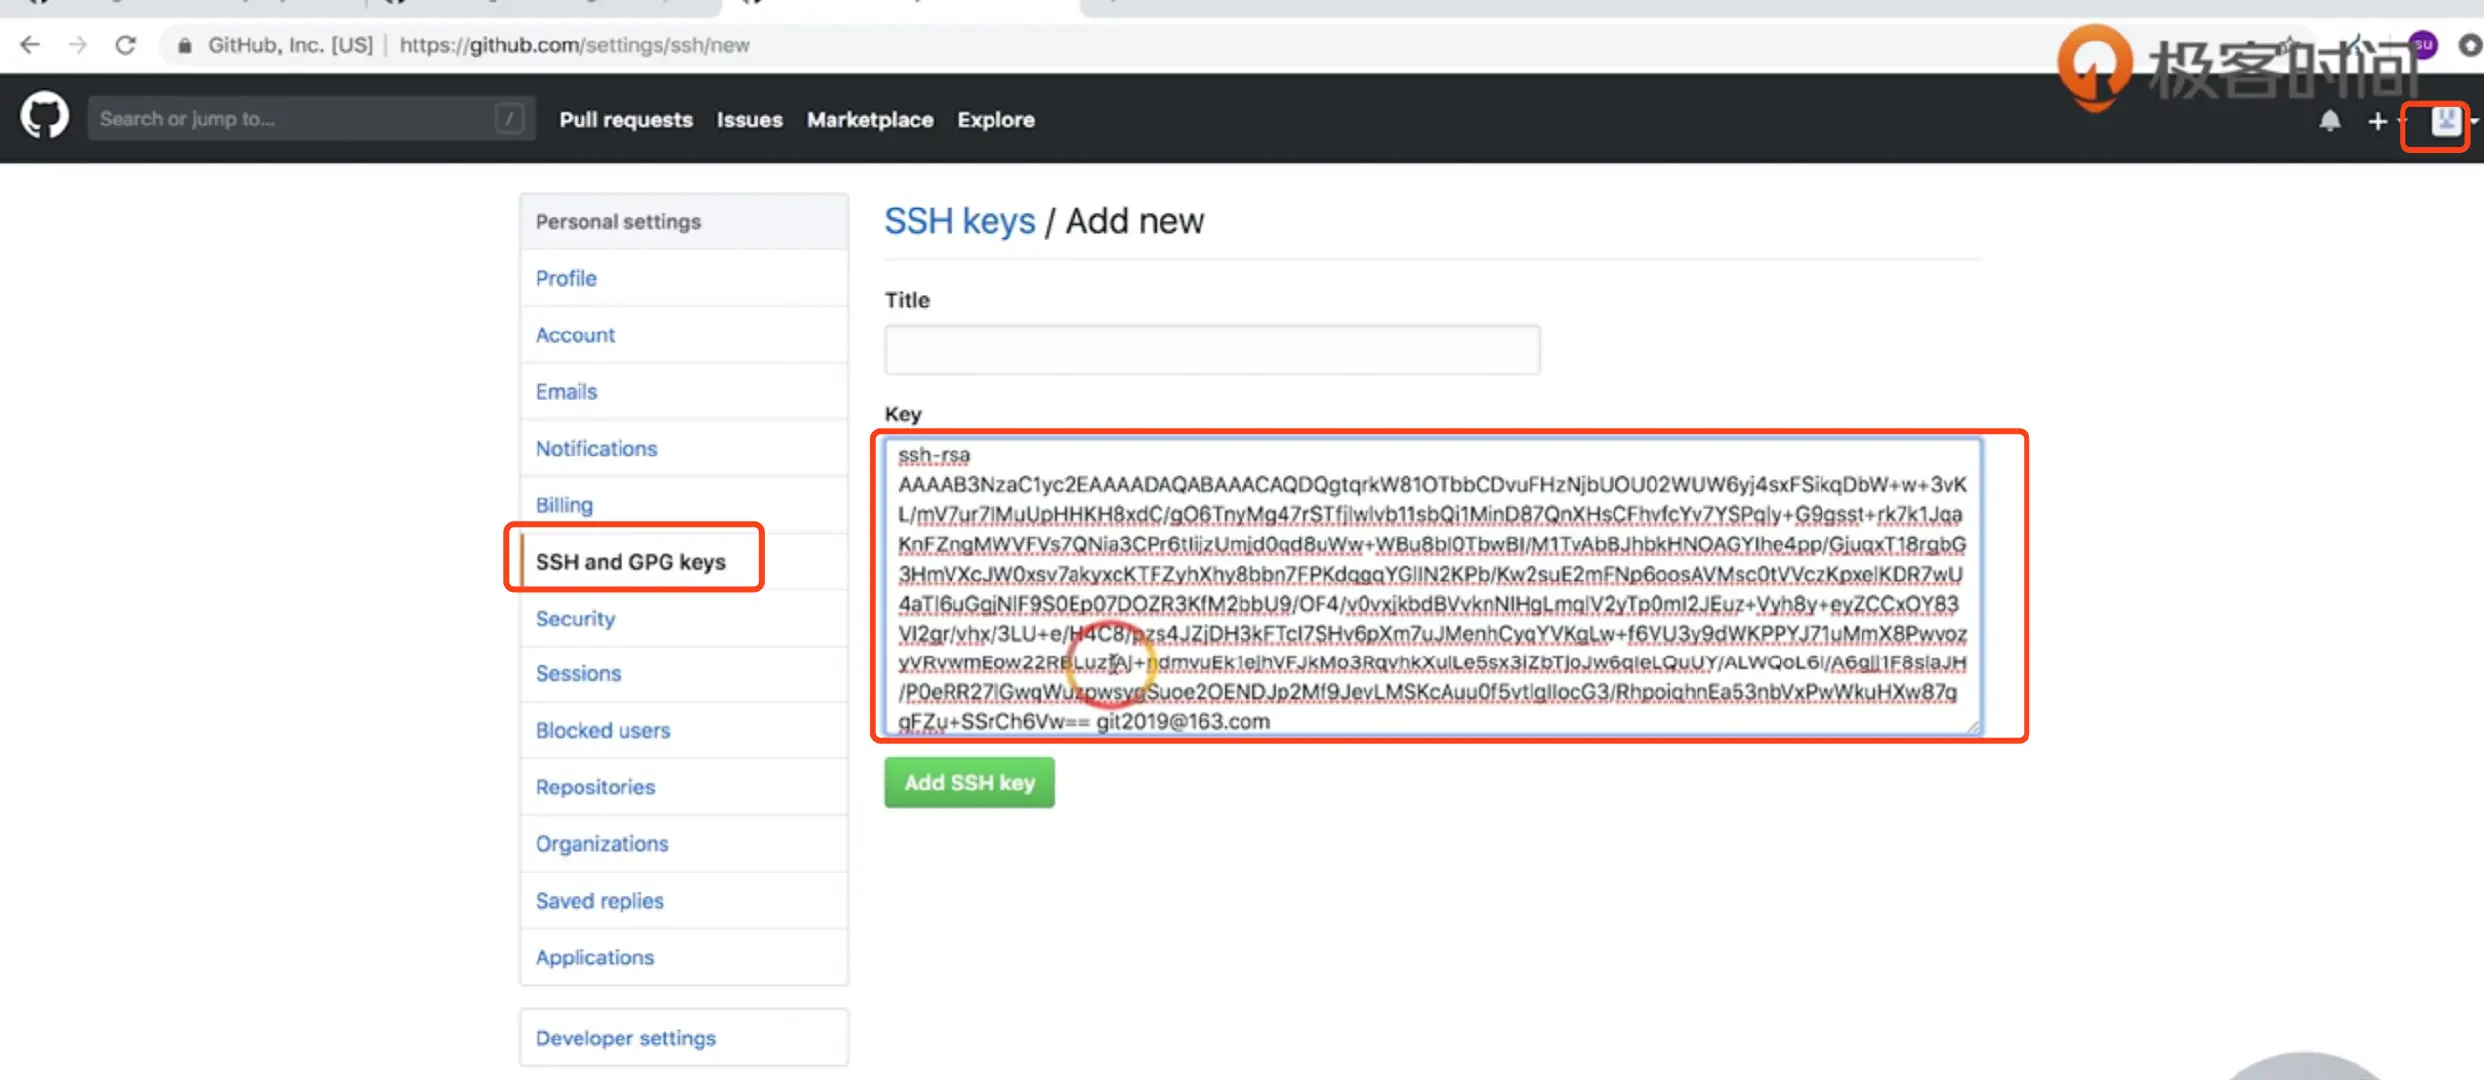
Task: Expand the plus create-new dropdown
Action: click(x=2381, y=121)
